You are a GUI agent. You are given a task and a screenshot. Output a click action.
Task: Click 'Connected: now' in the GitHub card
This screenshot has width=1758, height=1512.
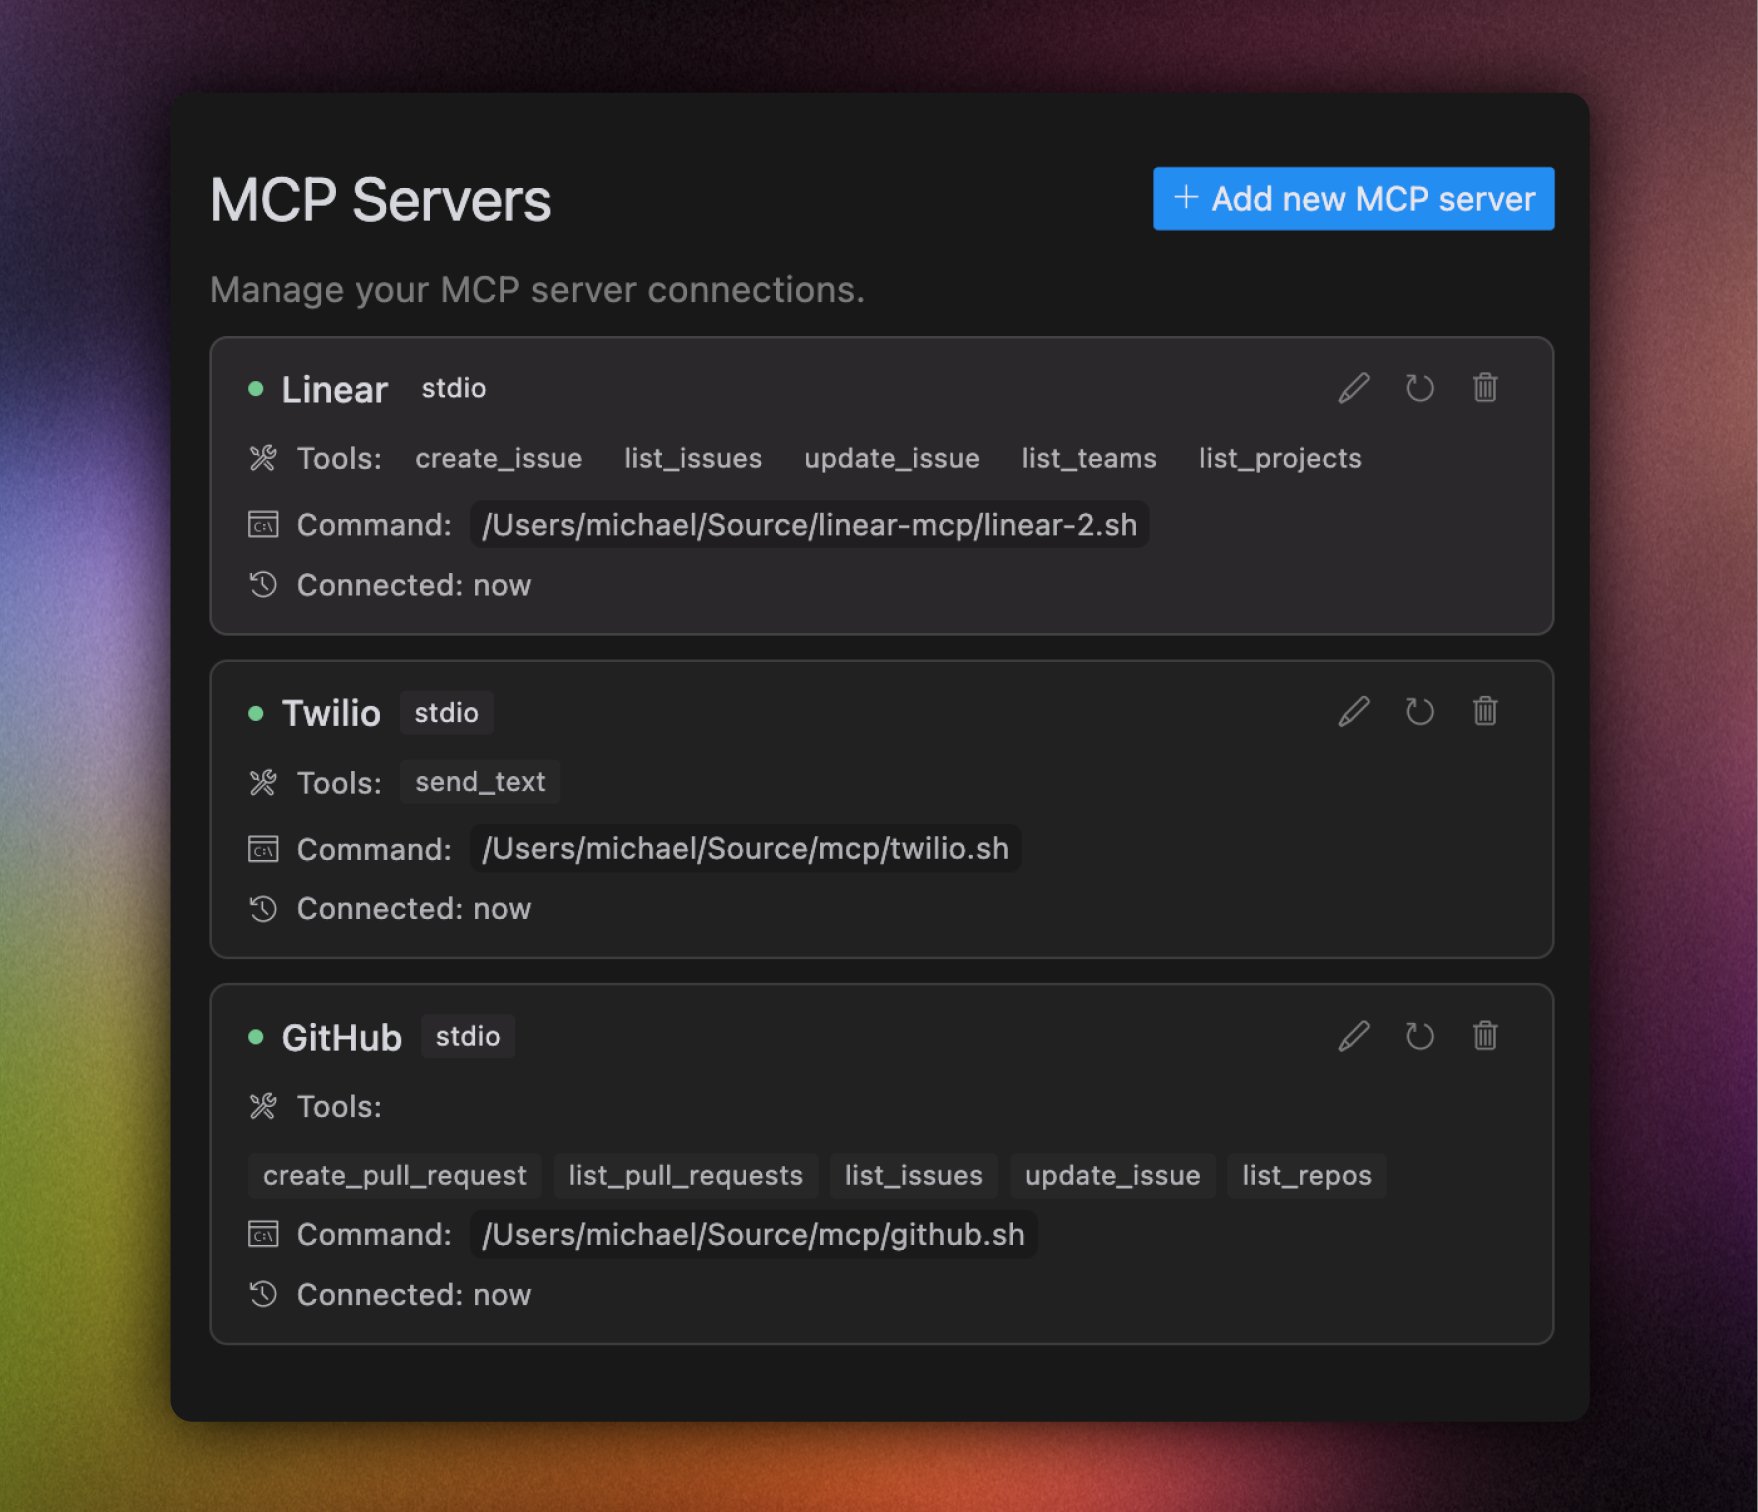tap(414, 1295)
